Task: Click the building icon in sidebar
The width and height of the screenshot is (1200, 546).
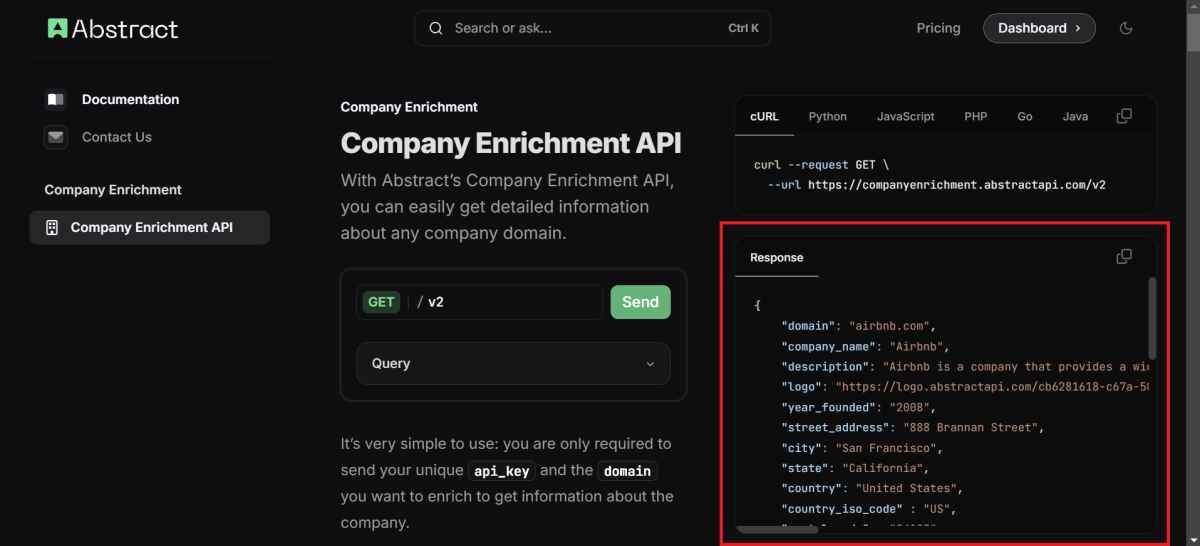Action: (52, 227)
